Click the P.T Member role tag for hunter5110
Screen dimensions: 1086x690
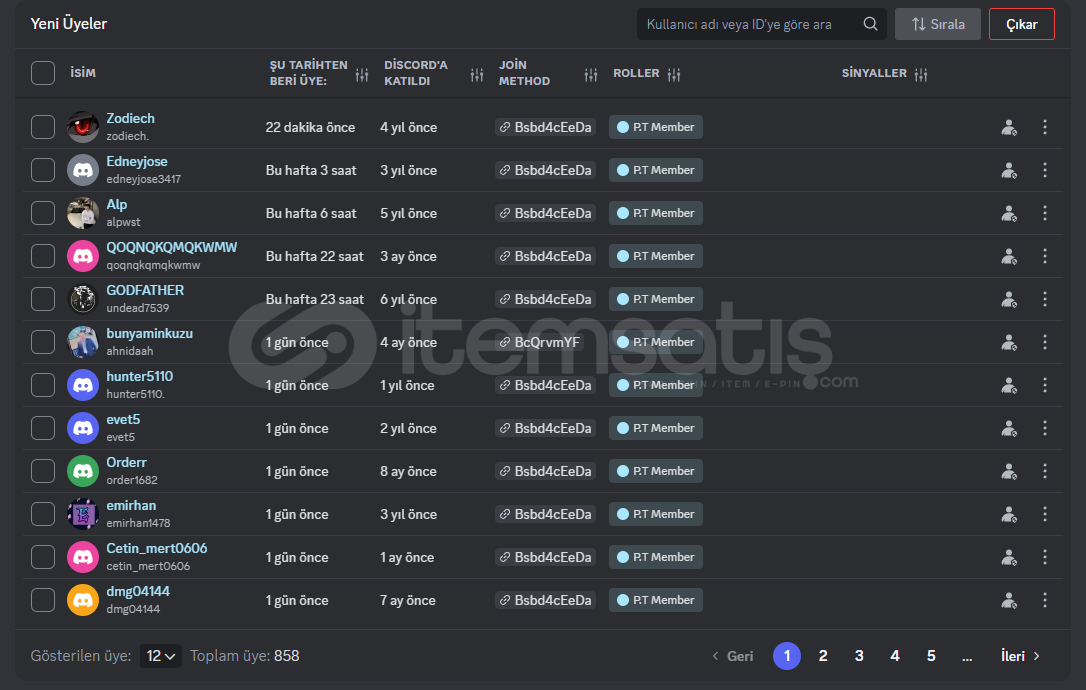tap(655, 385)
